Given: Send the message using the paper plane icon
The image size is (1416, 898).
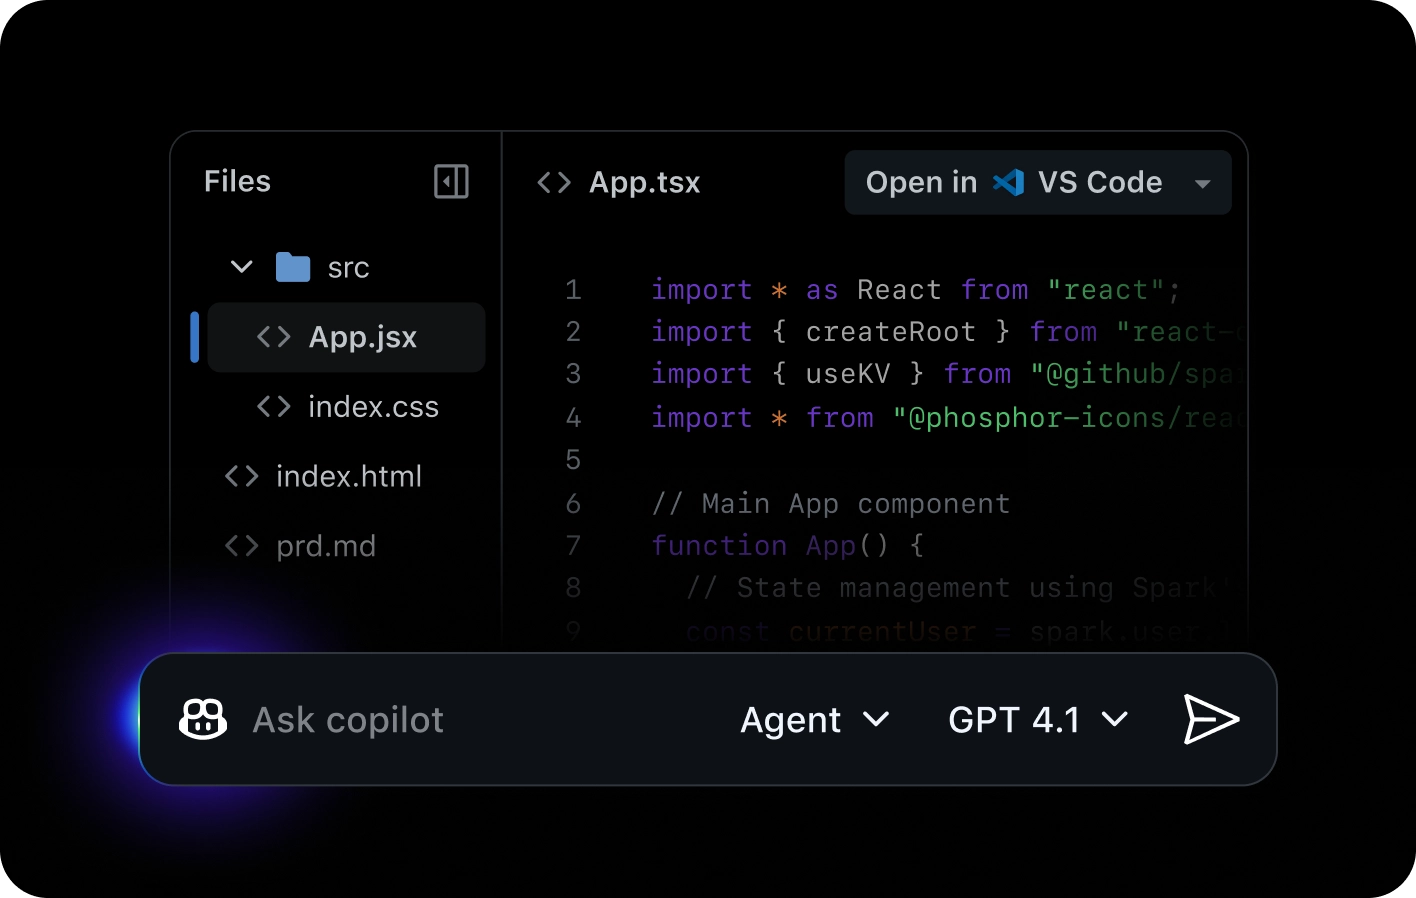Looking at the screenshot, I should [1210, 718].
